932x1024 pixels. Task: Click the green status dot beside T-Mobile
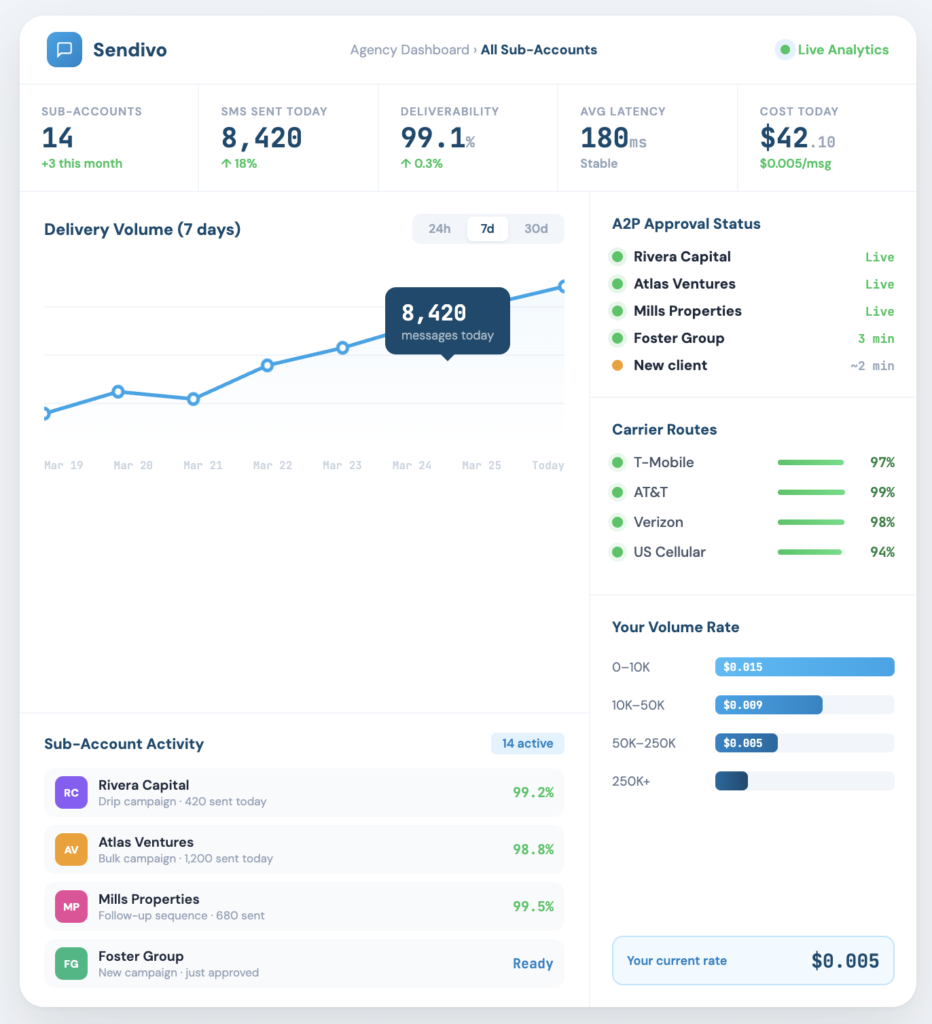coord(617,463)
